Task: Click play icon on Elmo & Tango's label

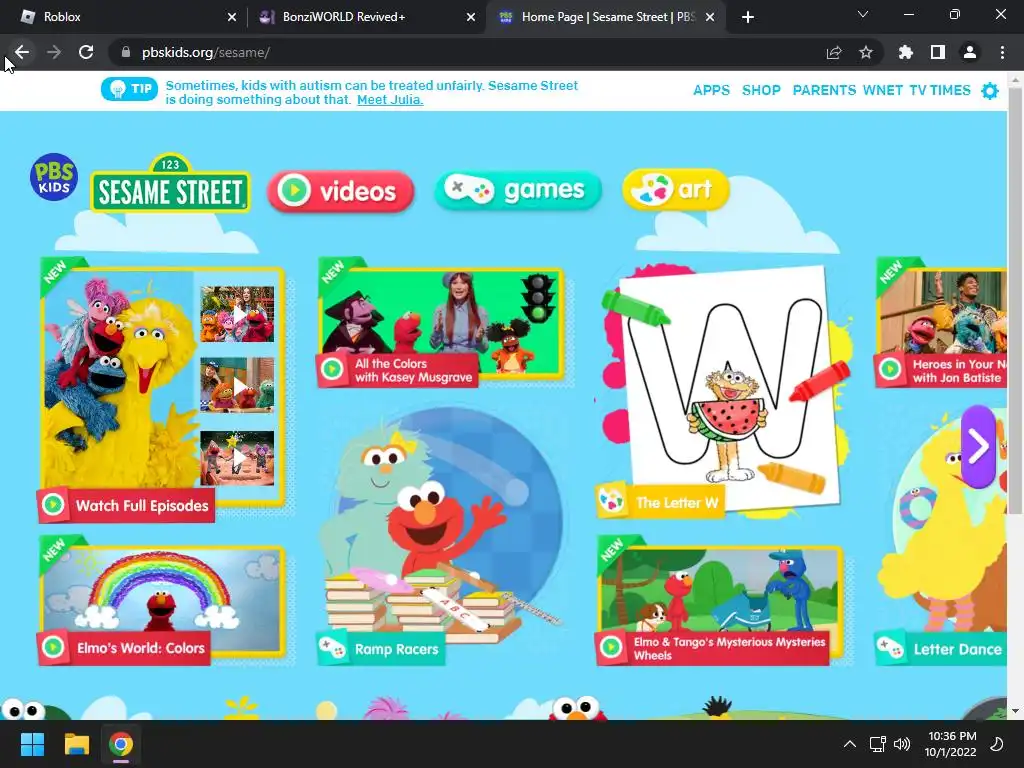Action: pos(611,647)
